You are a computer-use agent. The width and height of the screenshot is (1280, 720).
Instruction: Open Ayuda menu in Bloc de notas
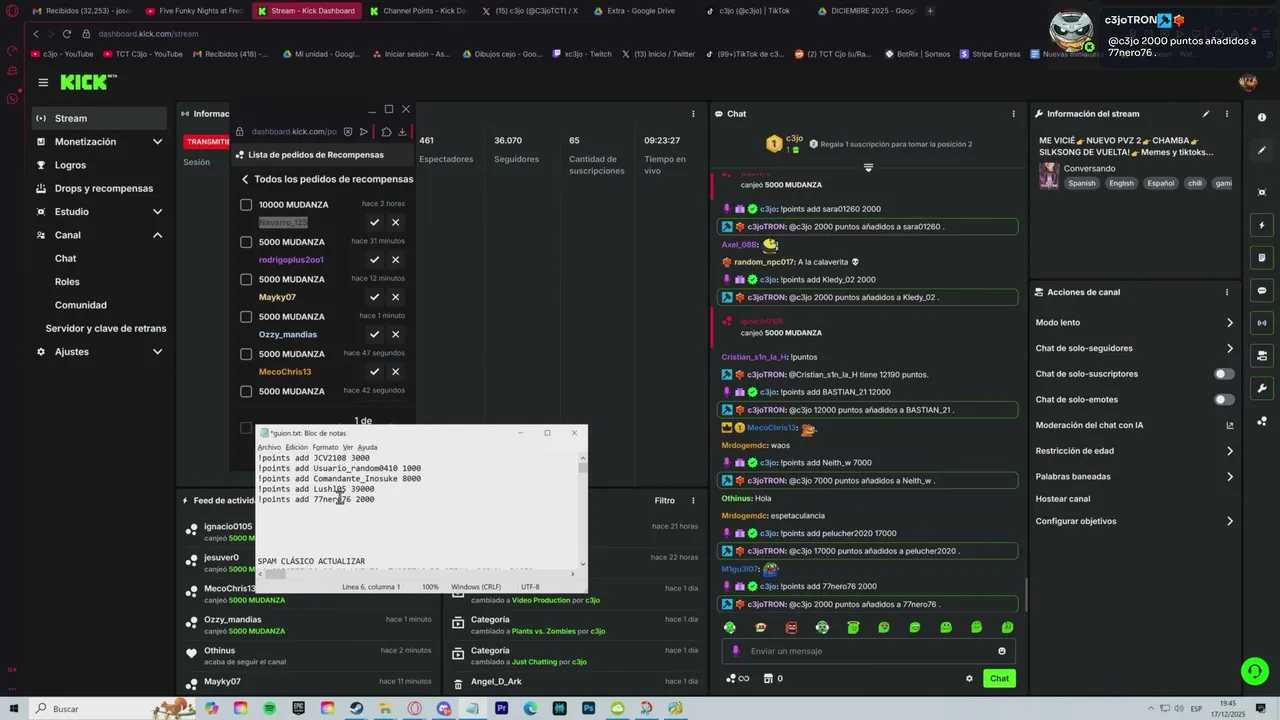(368, 447)
